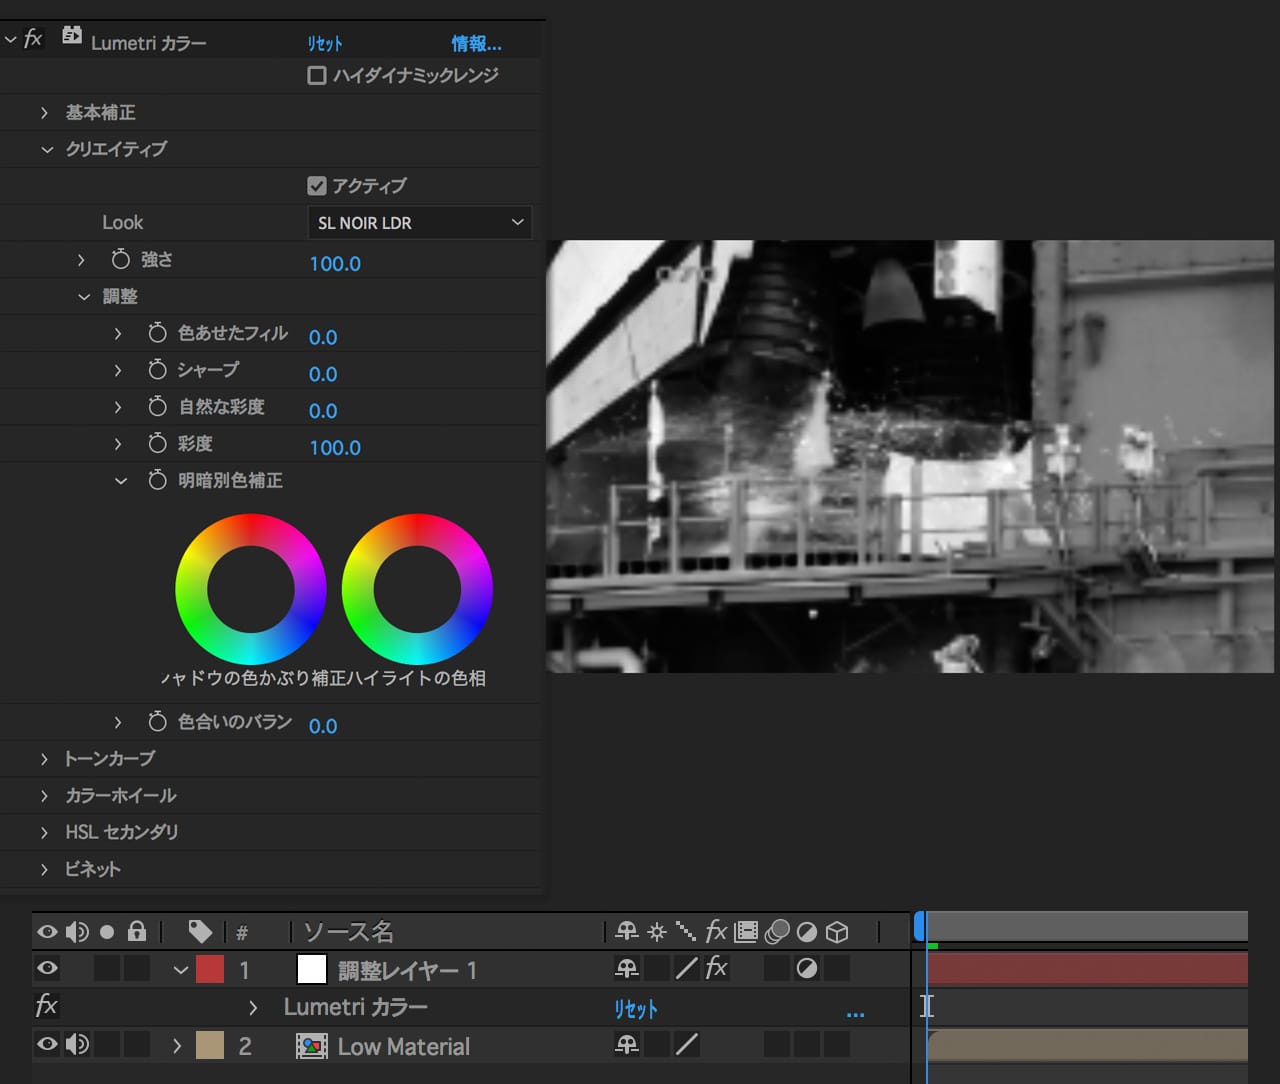Expand the 基本補正 section

pos(45,113)
